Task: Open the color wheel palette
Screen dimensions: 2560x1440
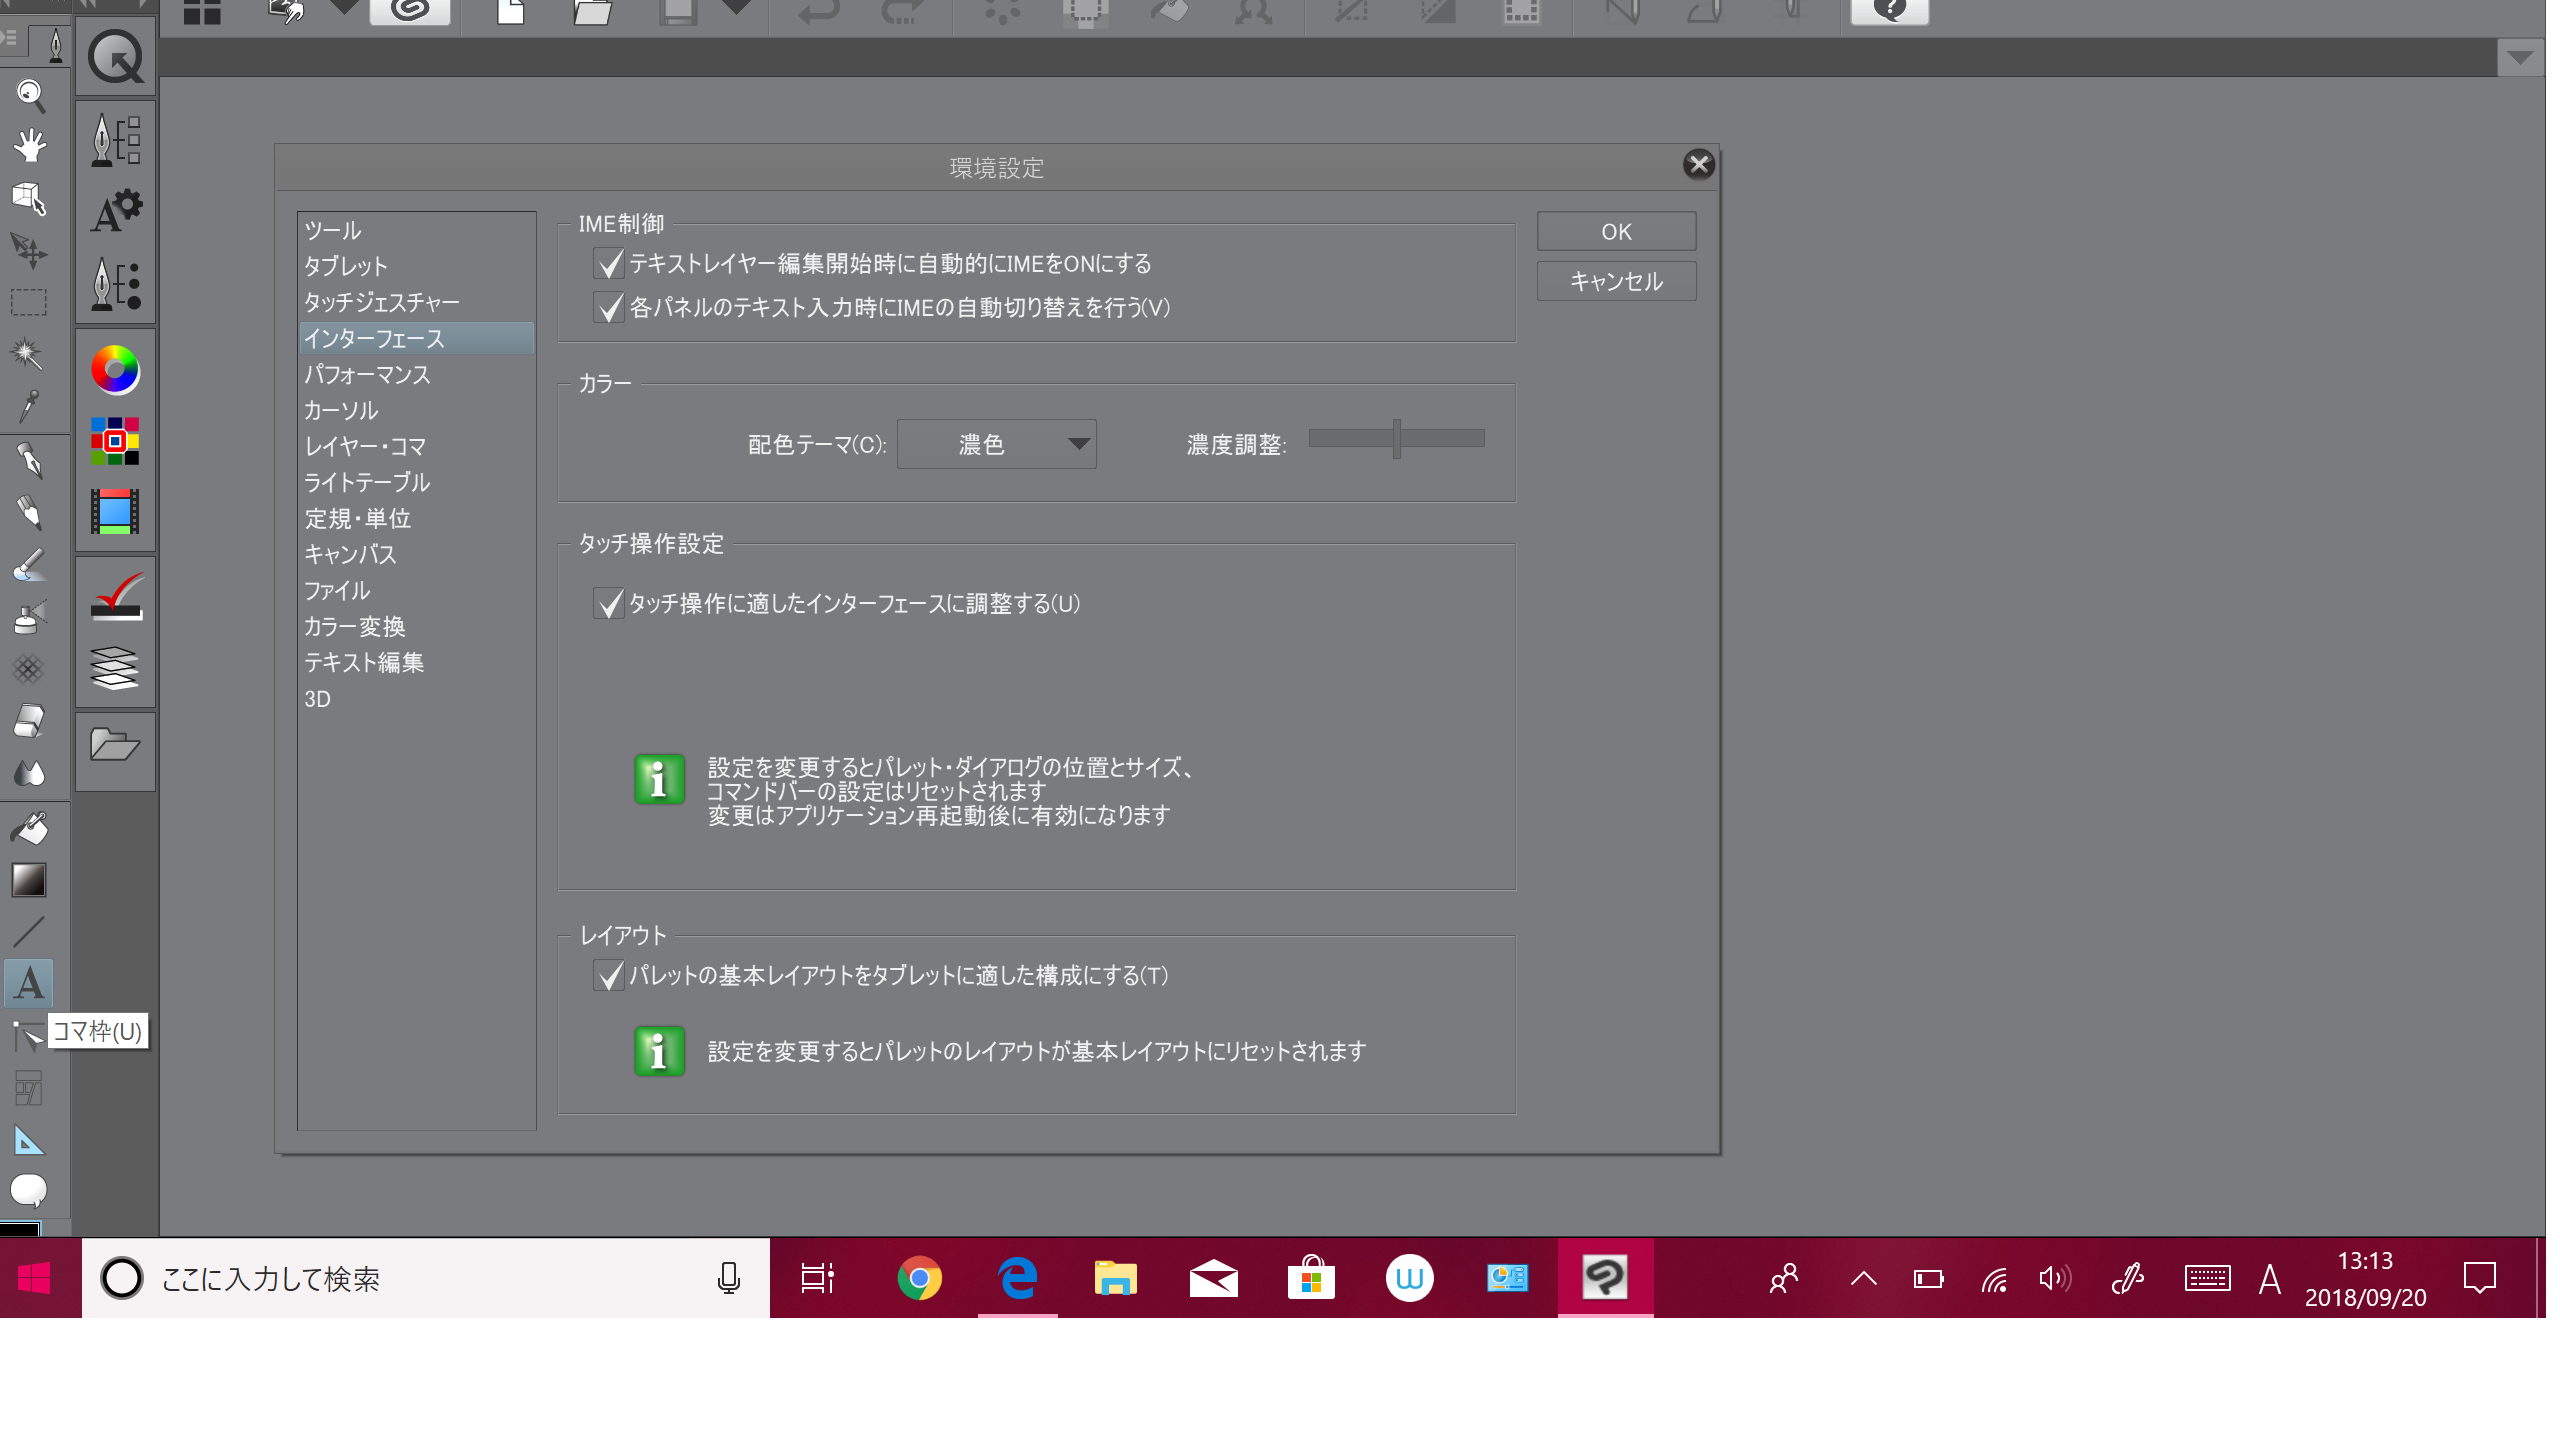Action: [115, 370]
